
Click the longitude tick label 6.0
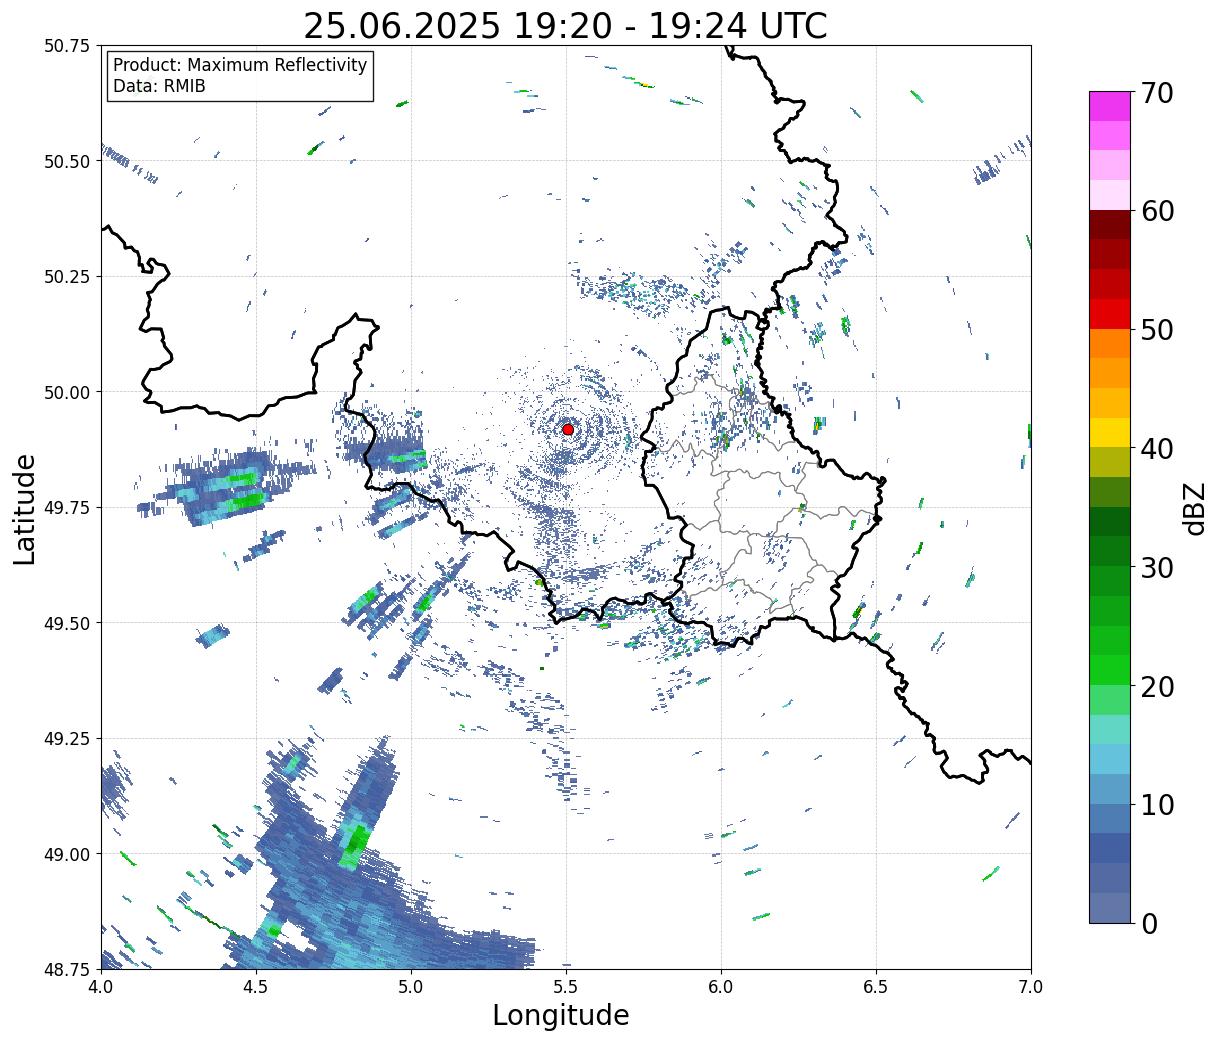(721, 986)
